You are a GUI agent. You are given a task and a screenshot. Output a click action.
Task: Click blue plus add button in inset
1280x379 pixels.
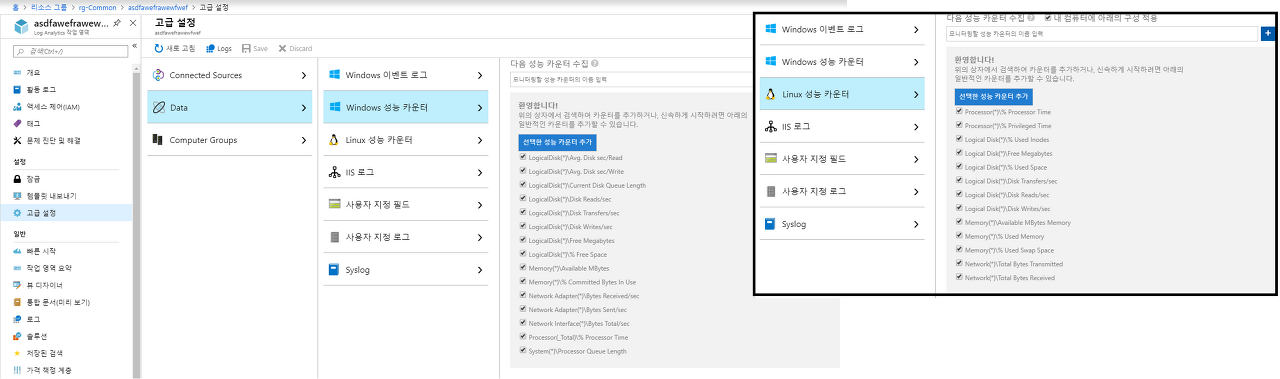[x=1268, y=34]
